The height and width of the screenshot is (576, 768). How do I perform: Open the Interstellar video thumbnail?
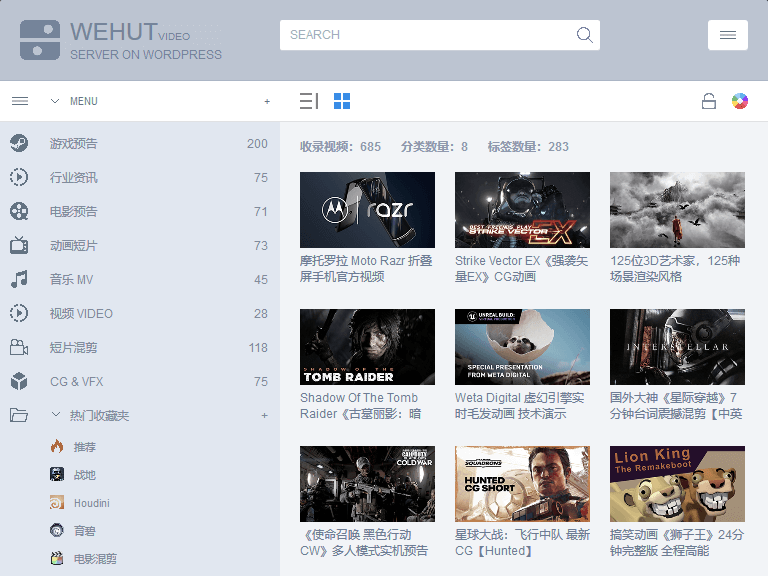[677, 347]
